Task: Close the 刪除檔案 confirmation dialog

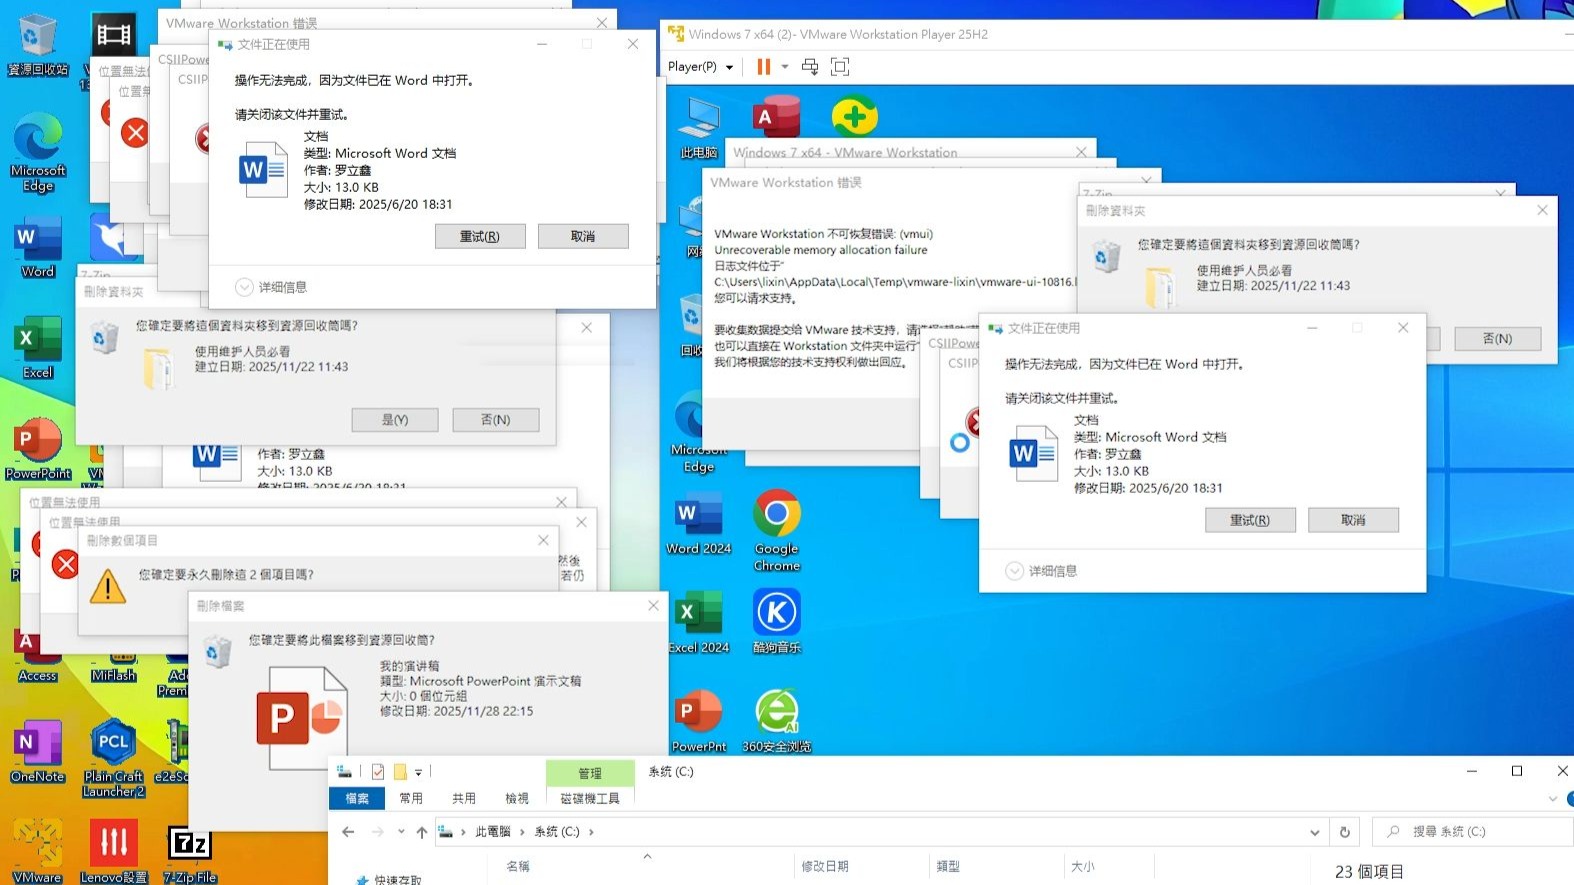Action: click(653, 606)
